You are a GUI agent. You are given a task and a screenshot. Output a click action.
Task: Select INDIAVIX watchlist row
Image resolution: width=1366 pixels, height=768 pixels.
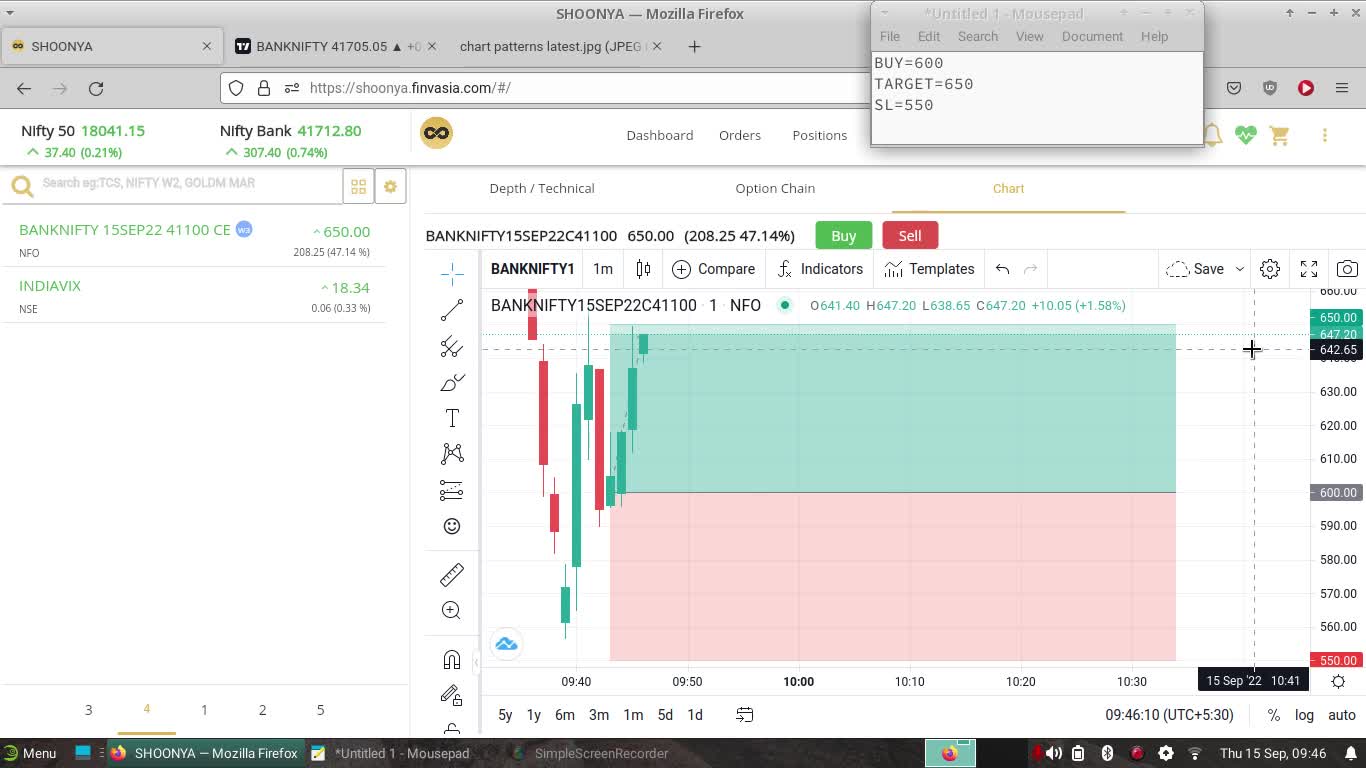click(x=195, y=296)
